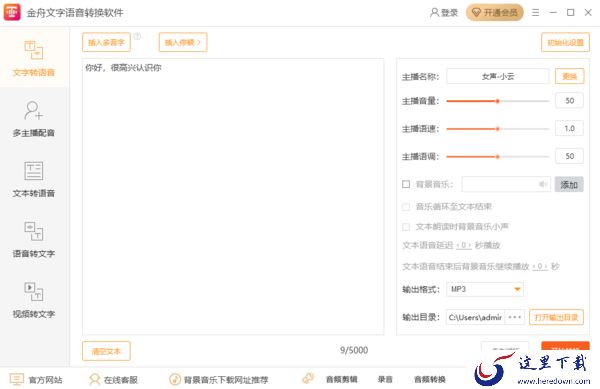Expand the 插入停顿 dropdown button
Viewport: 600px width, 389px height.
pos(183,42)
